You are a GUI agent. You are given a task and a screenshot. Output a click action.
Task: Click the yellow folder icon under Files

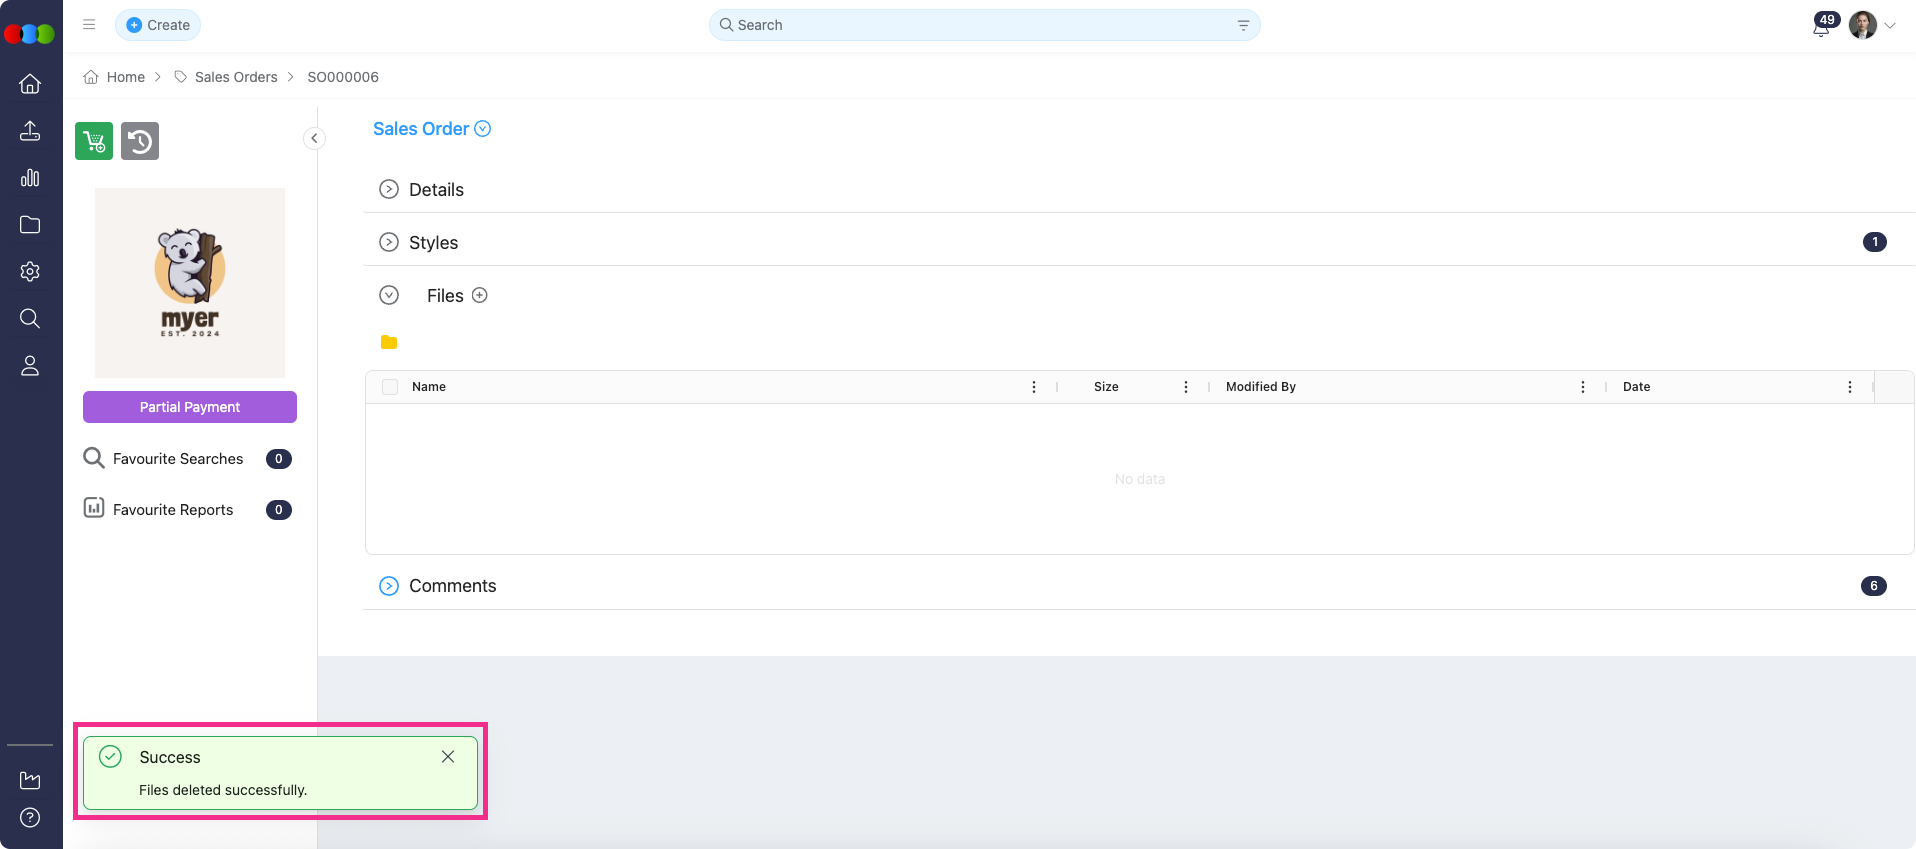[389, 343]
